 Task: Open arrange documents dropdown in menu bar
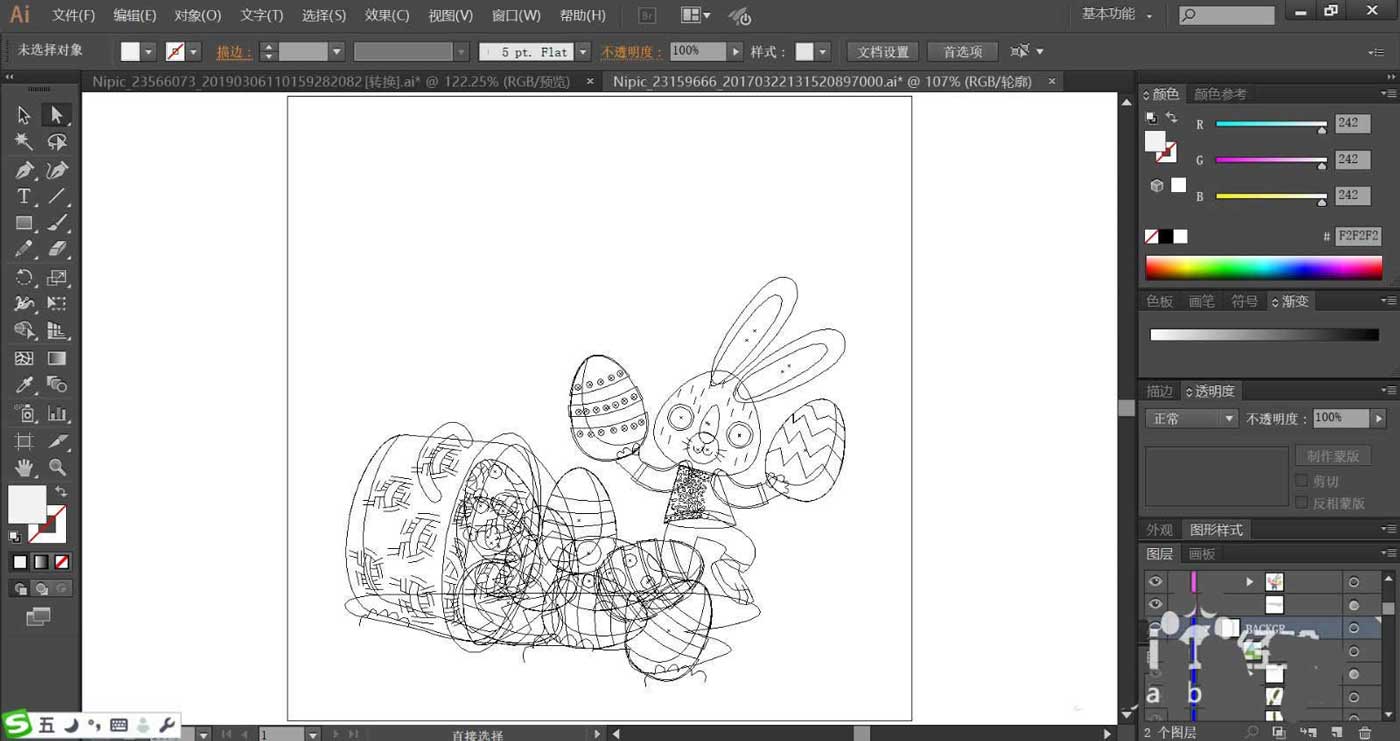point(695,15)
